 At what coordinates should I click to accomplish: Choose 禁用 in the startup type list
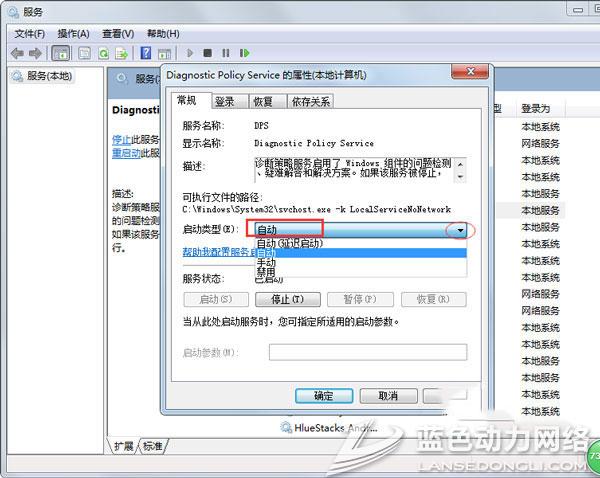click(266, 273)
